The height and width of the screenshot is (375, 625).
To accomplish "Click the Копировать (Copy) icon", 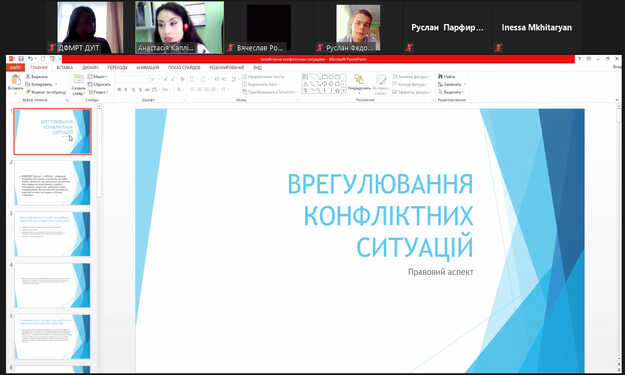I will pyautogui.click(x=28, y=84).
